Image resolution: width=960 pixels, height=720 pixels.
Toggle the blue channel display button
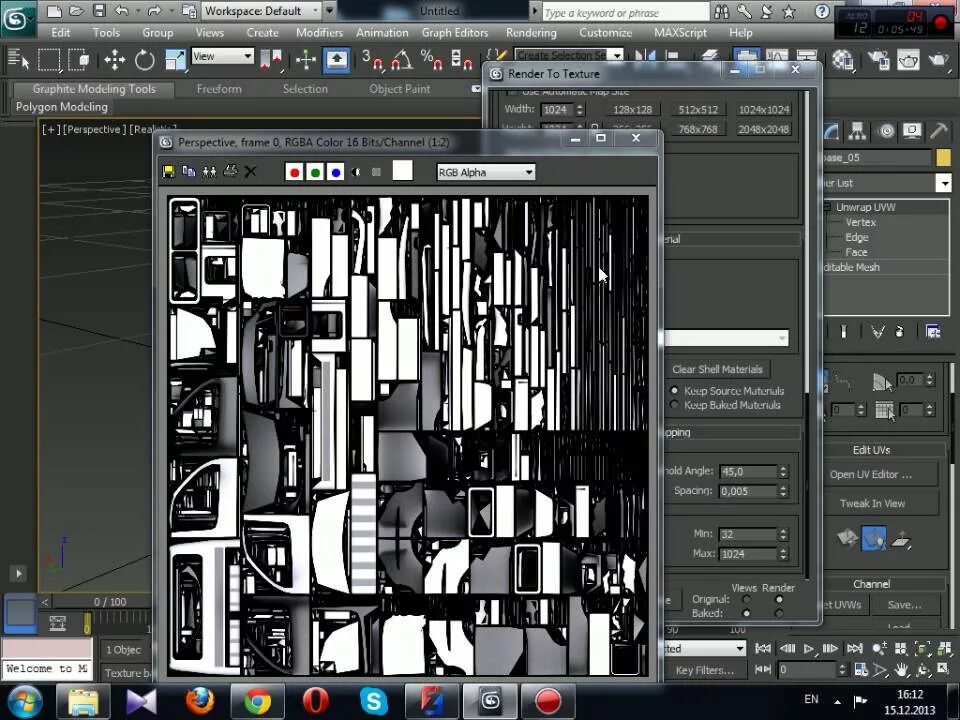click(336, 172)
